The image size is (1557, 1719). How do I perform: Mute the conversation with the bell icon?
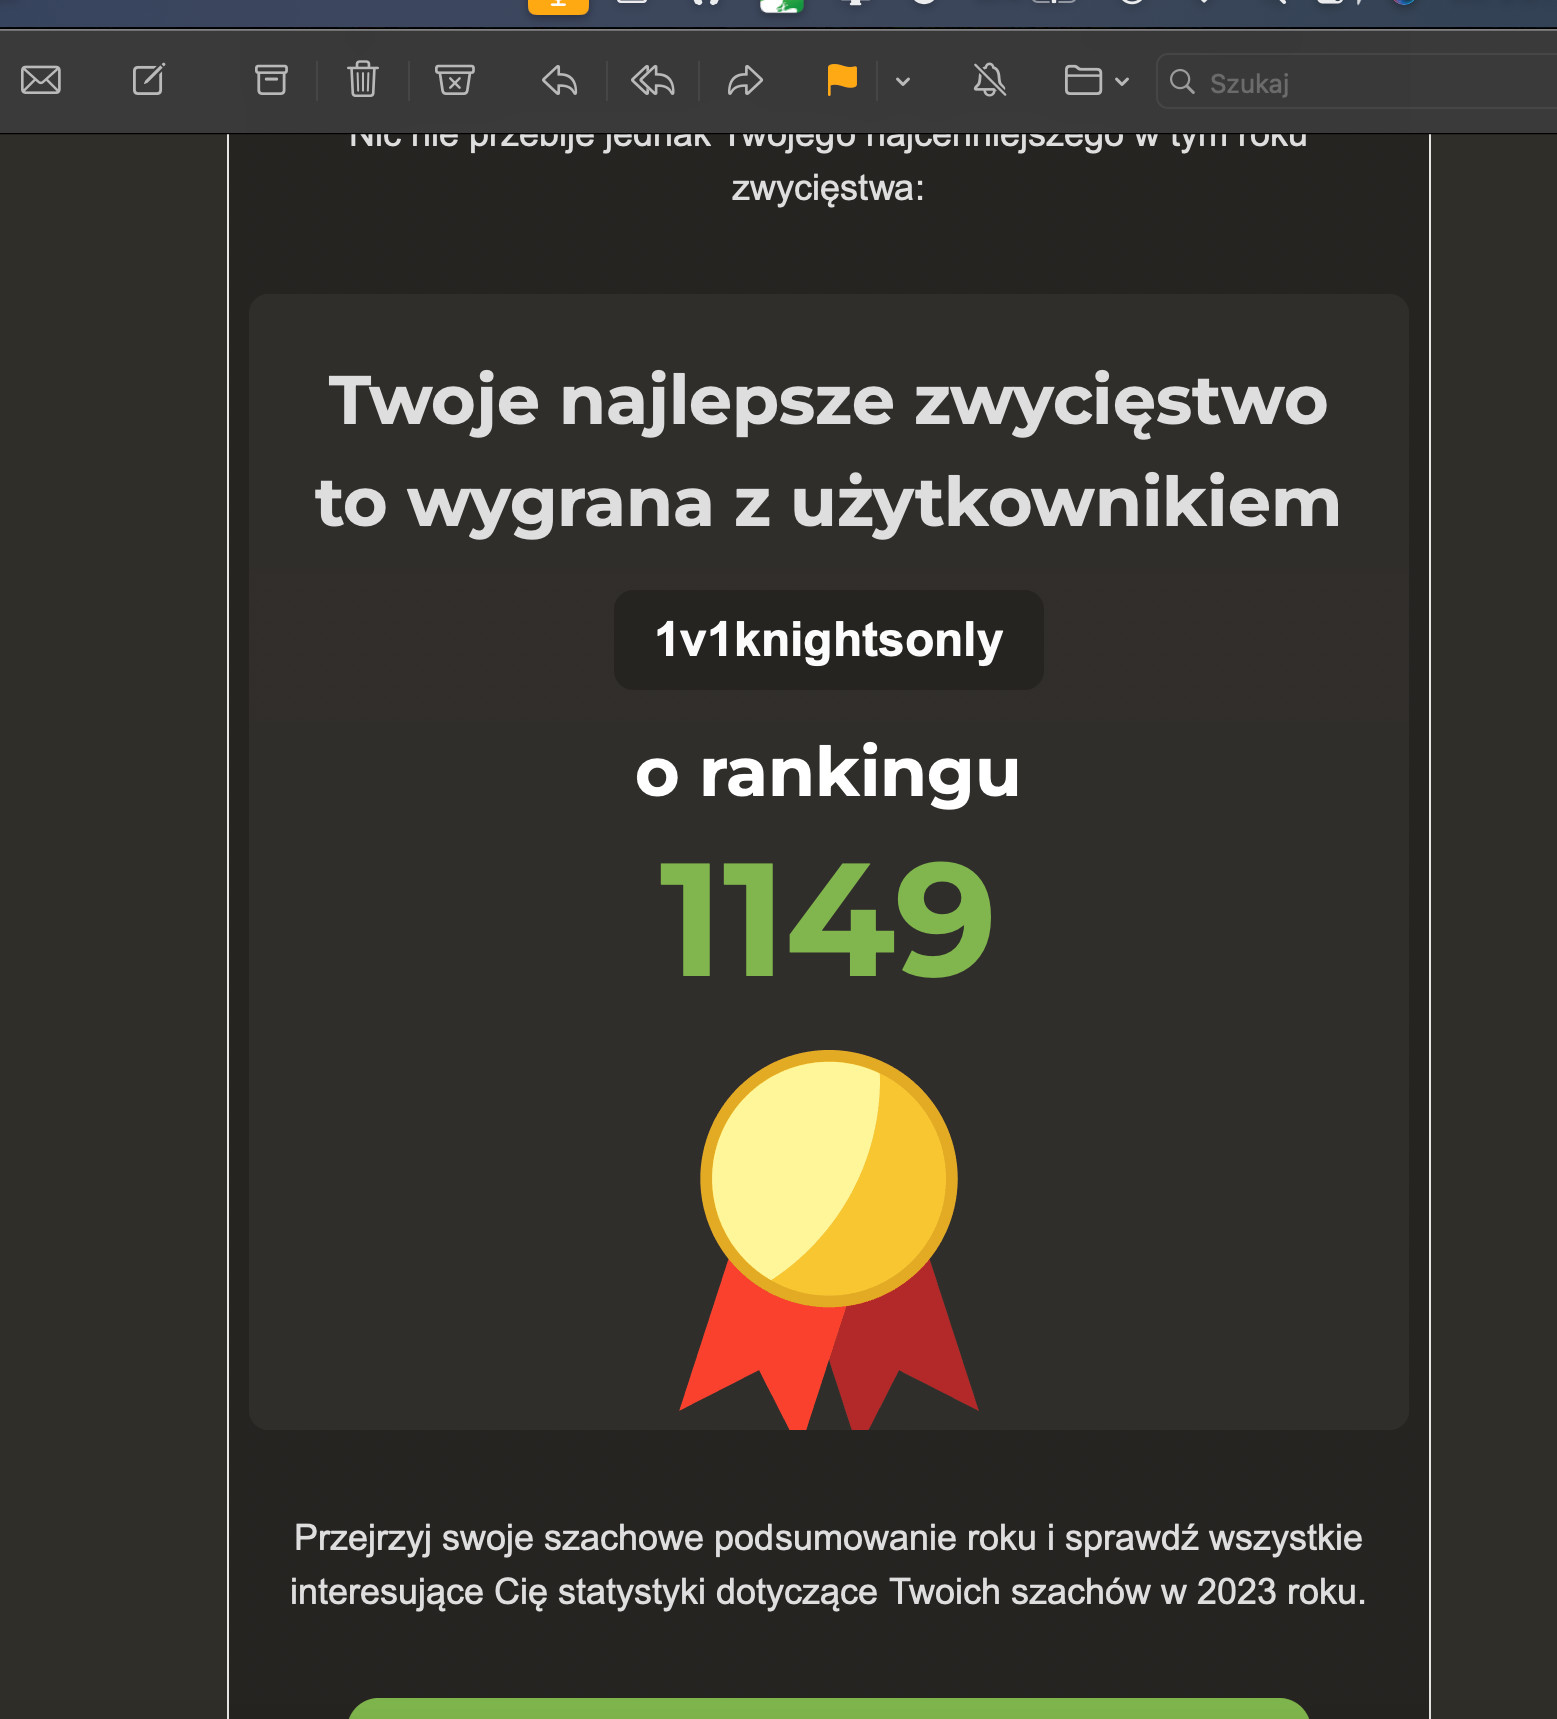point(989,80)
